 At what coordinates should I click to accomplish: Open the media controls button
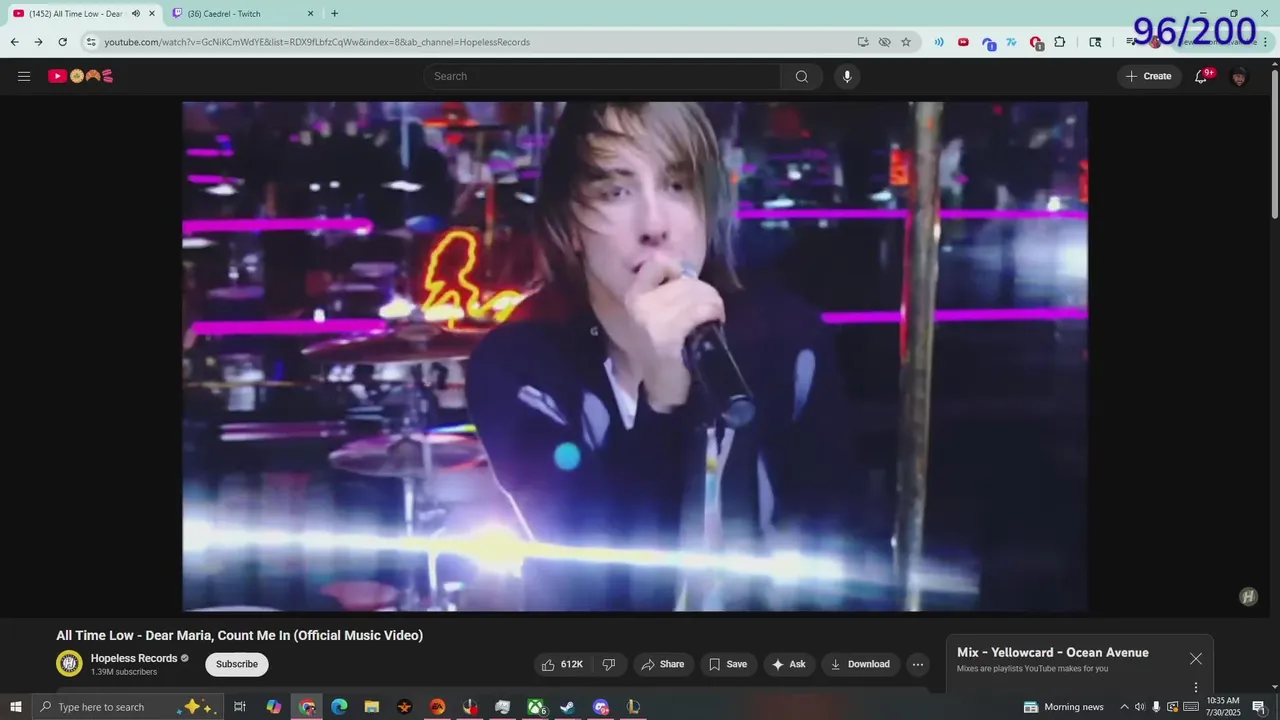point(1131,42)
